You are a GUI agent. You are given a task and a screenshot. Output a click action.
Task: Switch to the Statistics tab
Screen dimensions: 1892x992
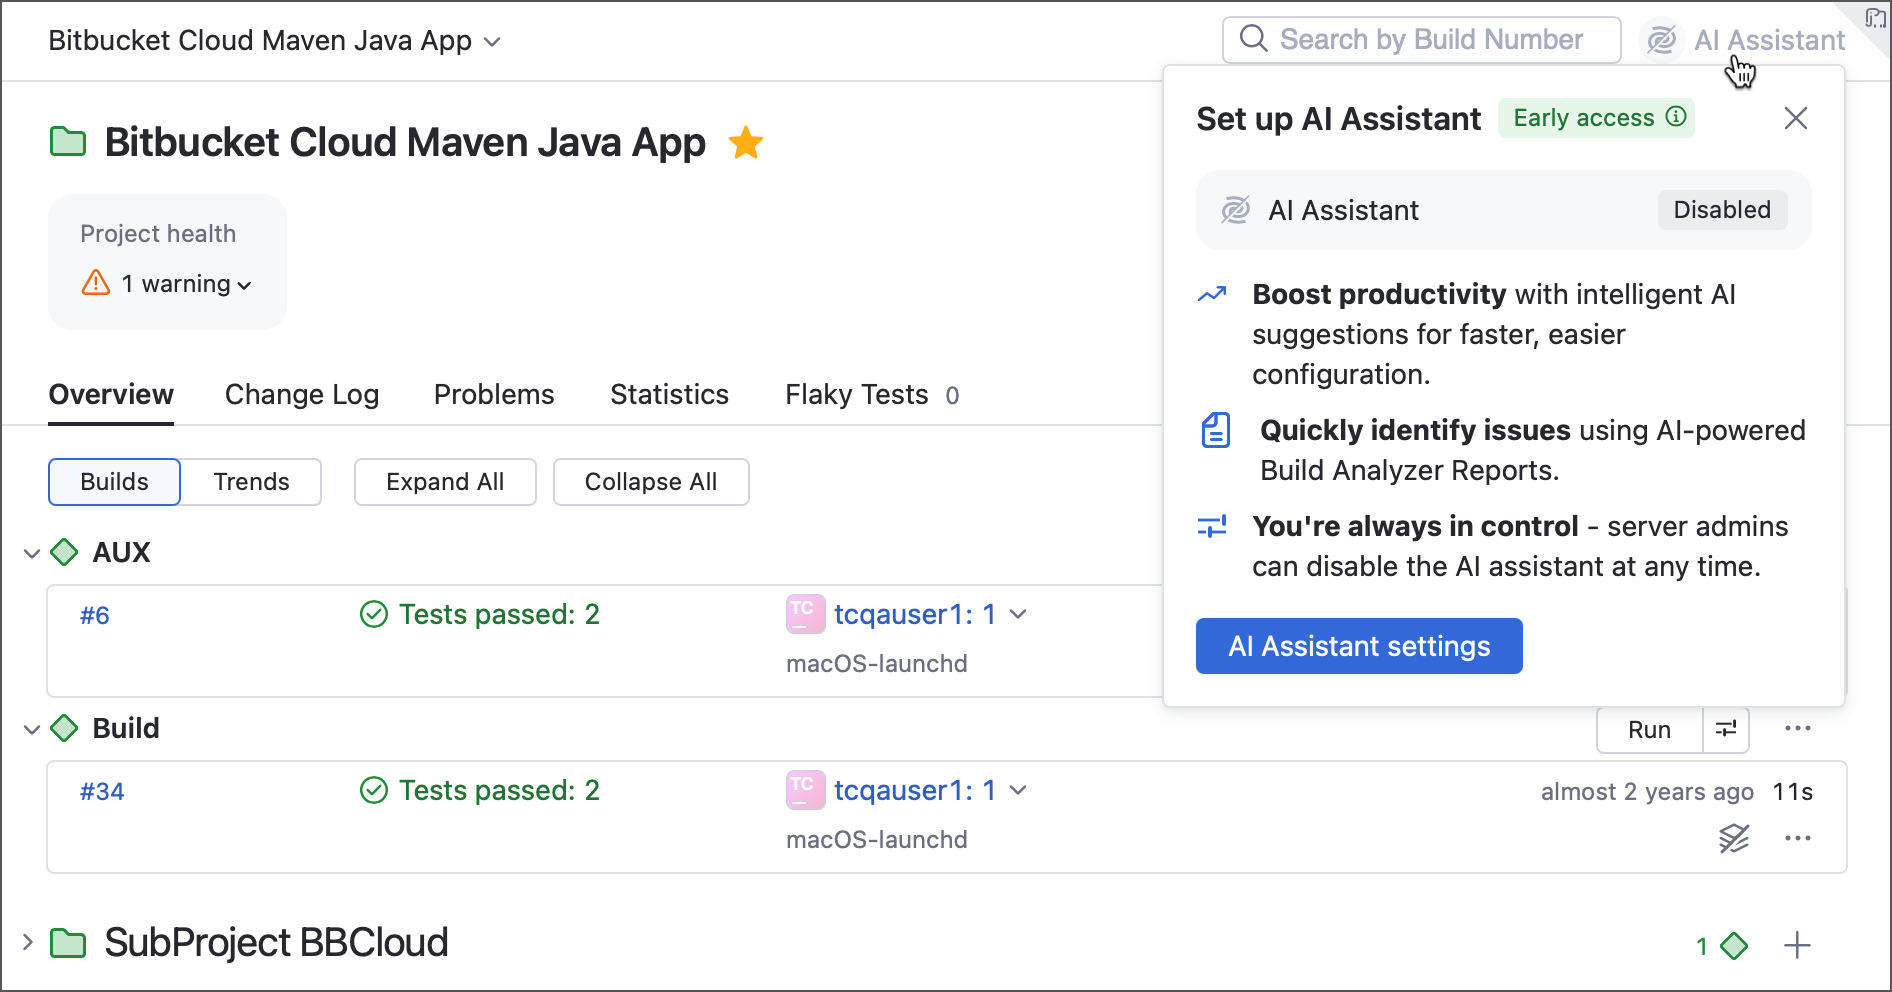coord(668,394)
